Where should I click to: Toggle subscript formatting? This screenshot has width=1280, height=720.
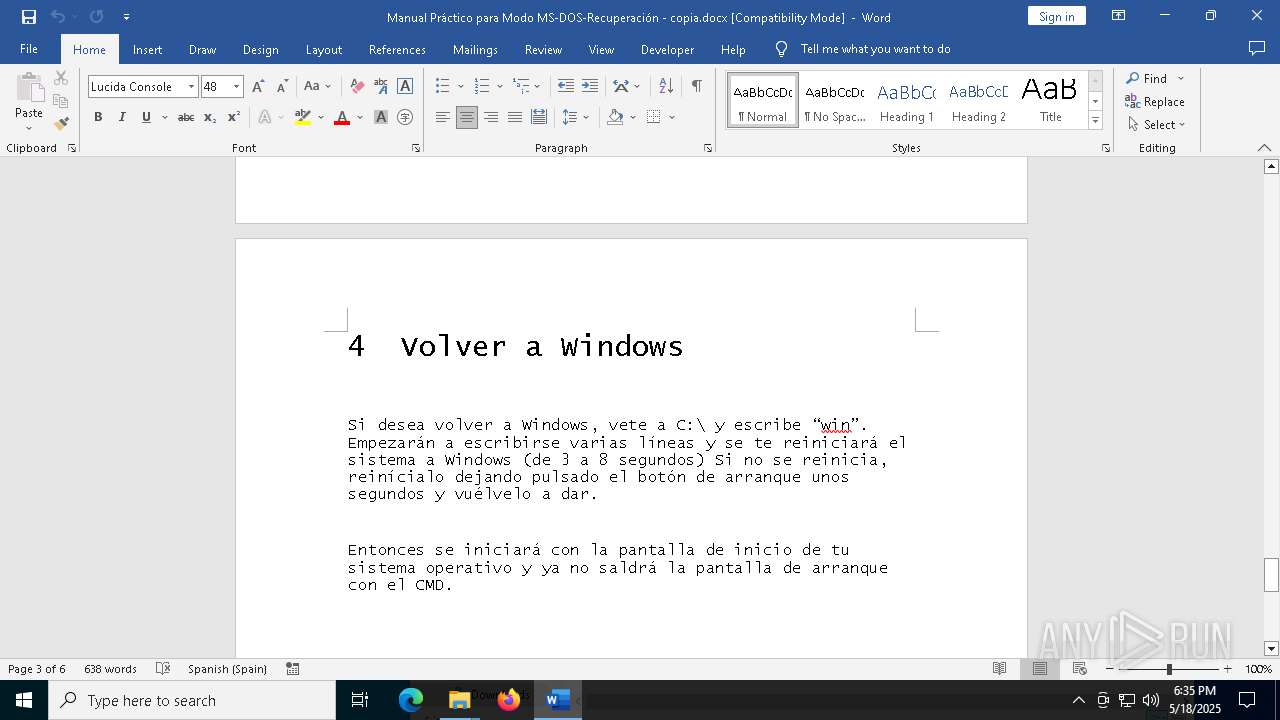210,117
